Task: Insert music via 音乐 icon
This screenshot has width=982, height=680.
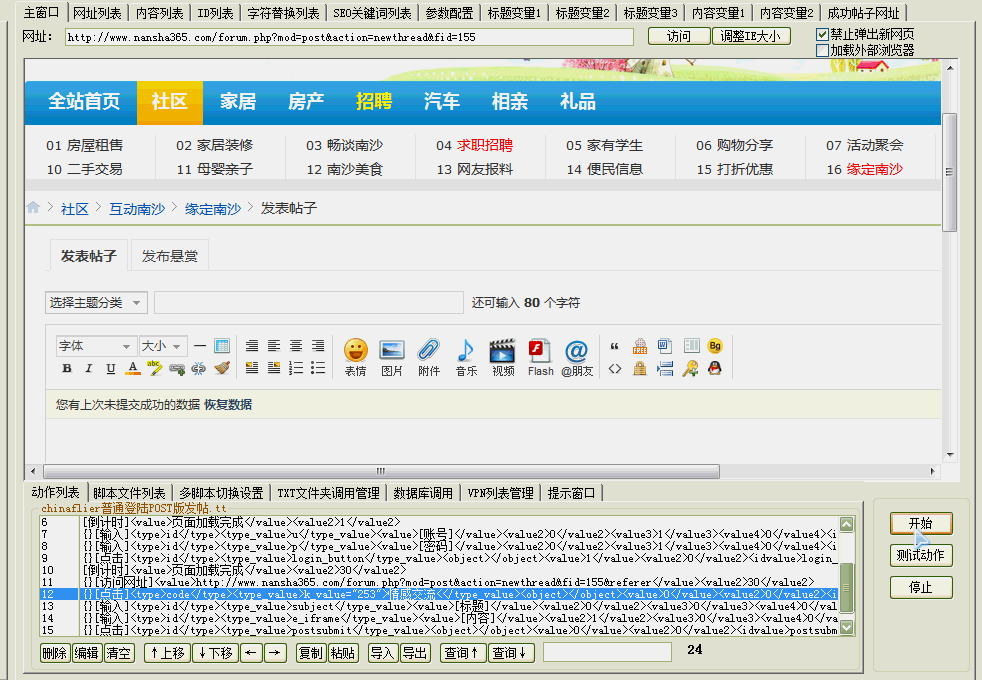Action: (x=466, y=358)
